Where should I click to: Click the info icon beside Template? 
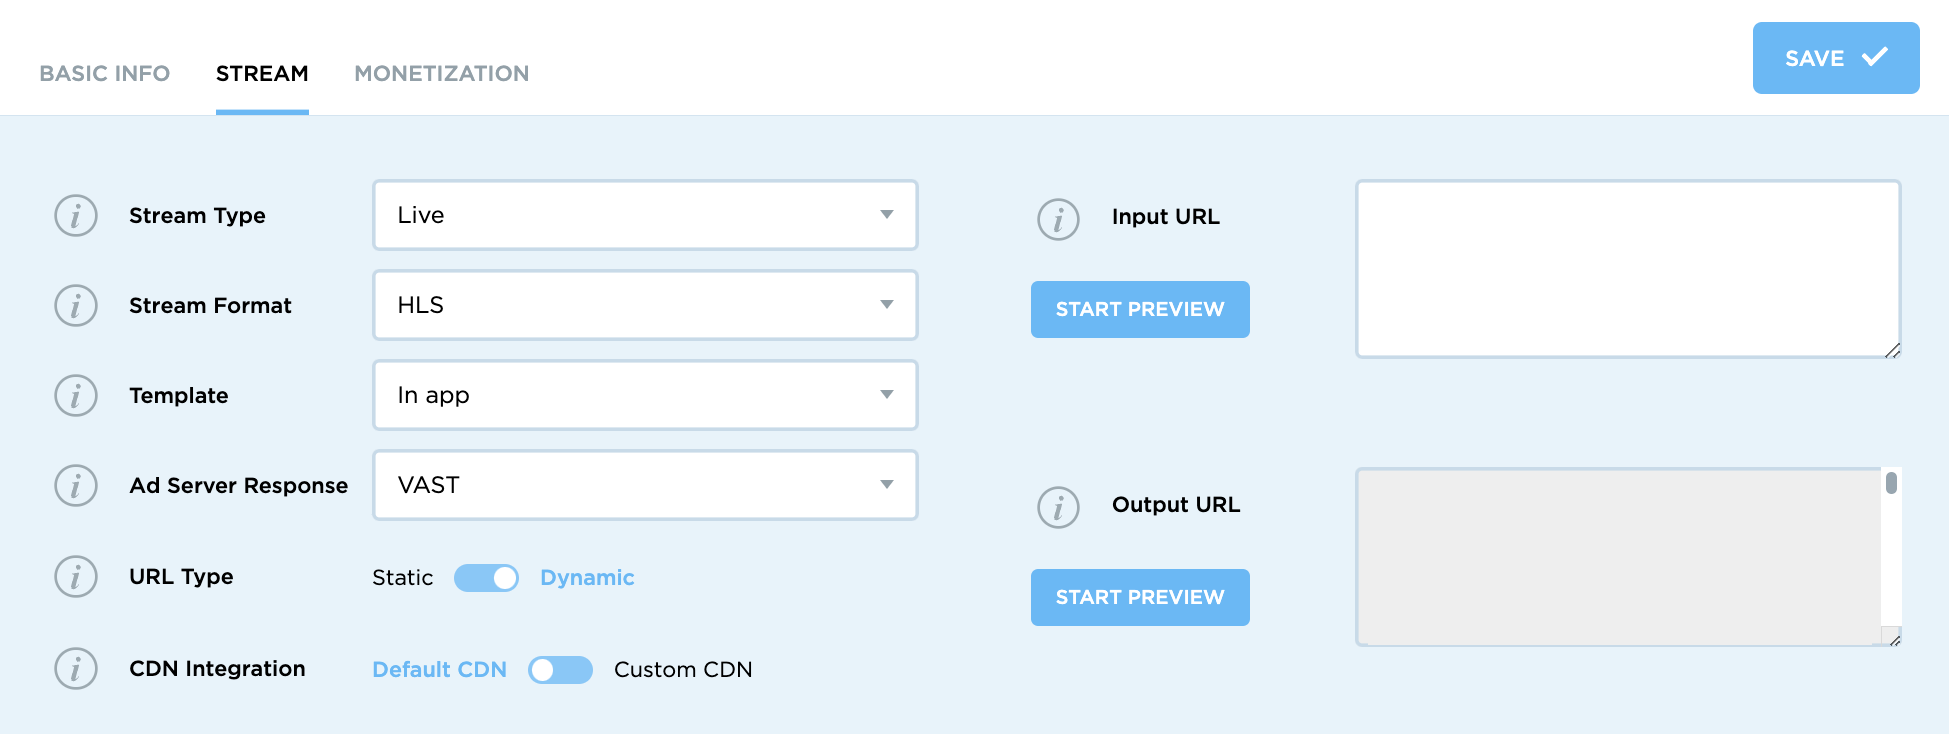pyautogui.click(x=76, y=396)
